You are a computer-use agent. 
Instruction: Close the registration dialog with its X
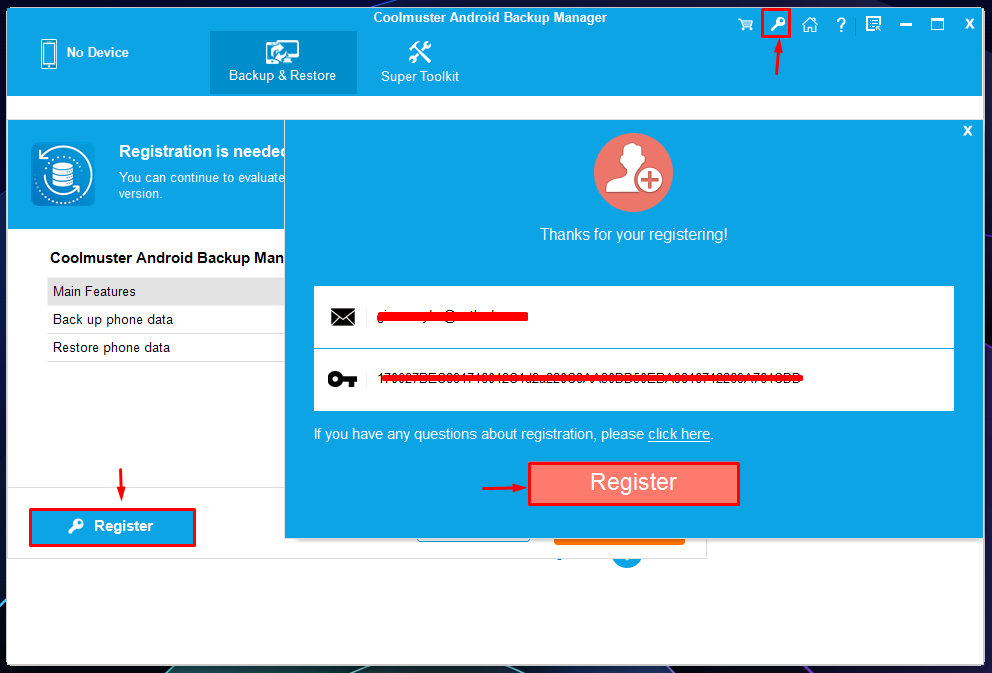click(x=967, y=131)
